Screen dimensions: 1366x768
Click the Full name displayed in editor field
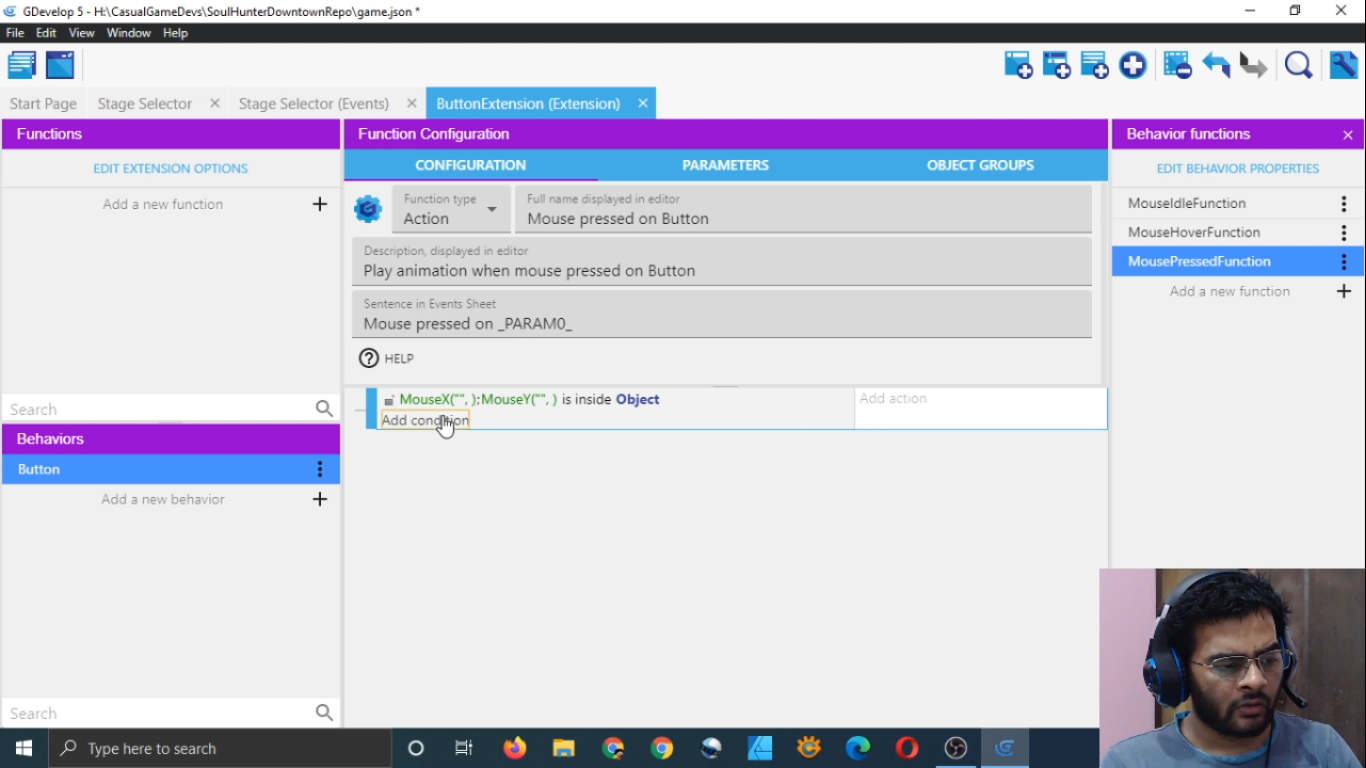[803, 210]
